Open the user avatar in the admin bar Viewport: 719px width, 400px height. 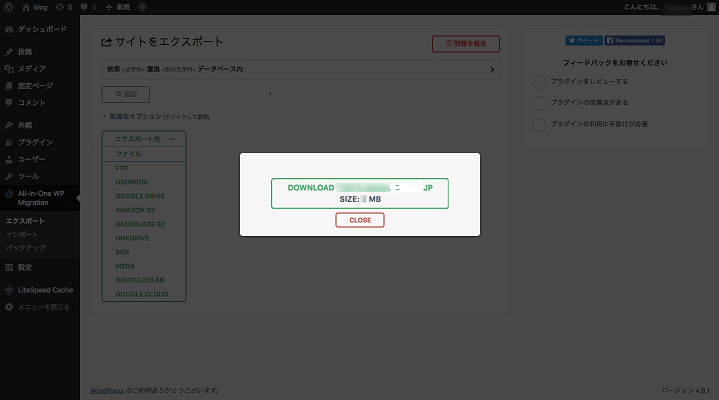[x=711, y=7]
